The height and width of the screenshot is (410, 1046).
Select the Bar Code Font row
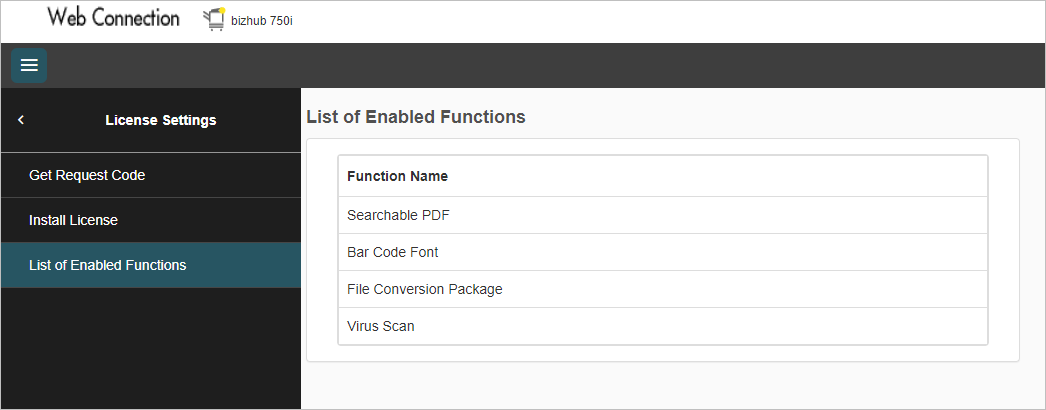662,252
